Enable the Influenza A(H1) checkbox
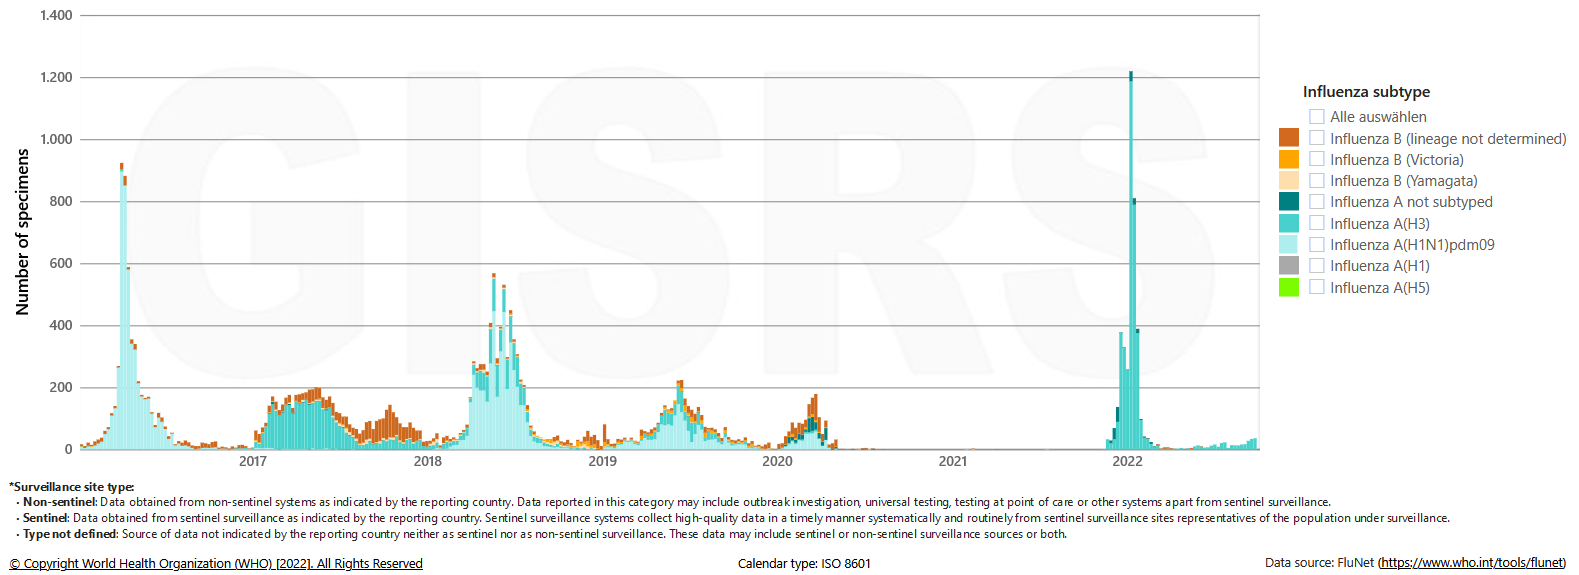1579x575 pixels. pos(1317,265)
